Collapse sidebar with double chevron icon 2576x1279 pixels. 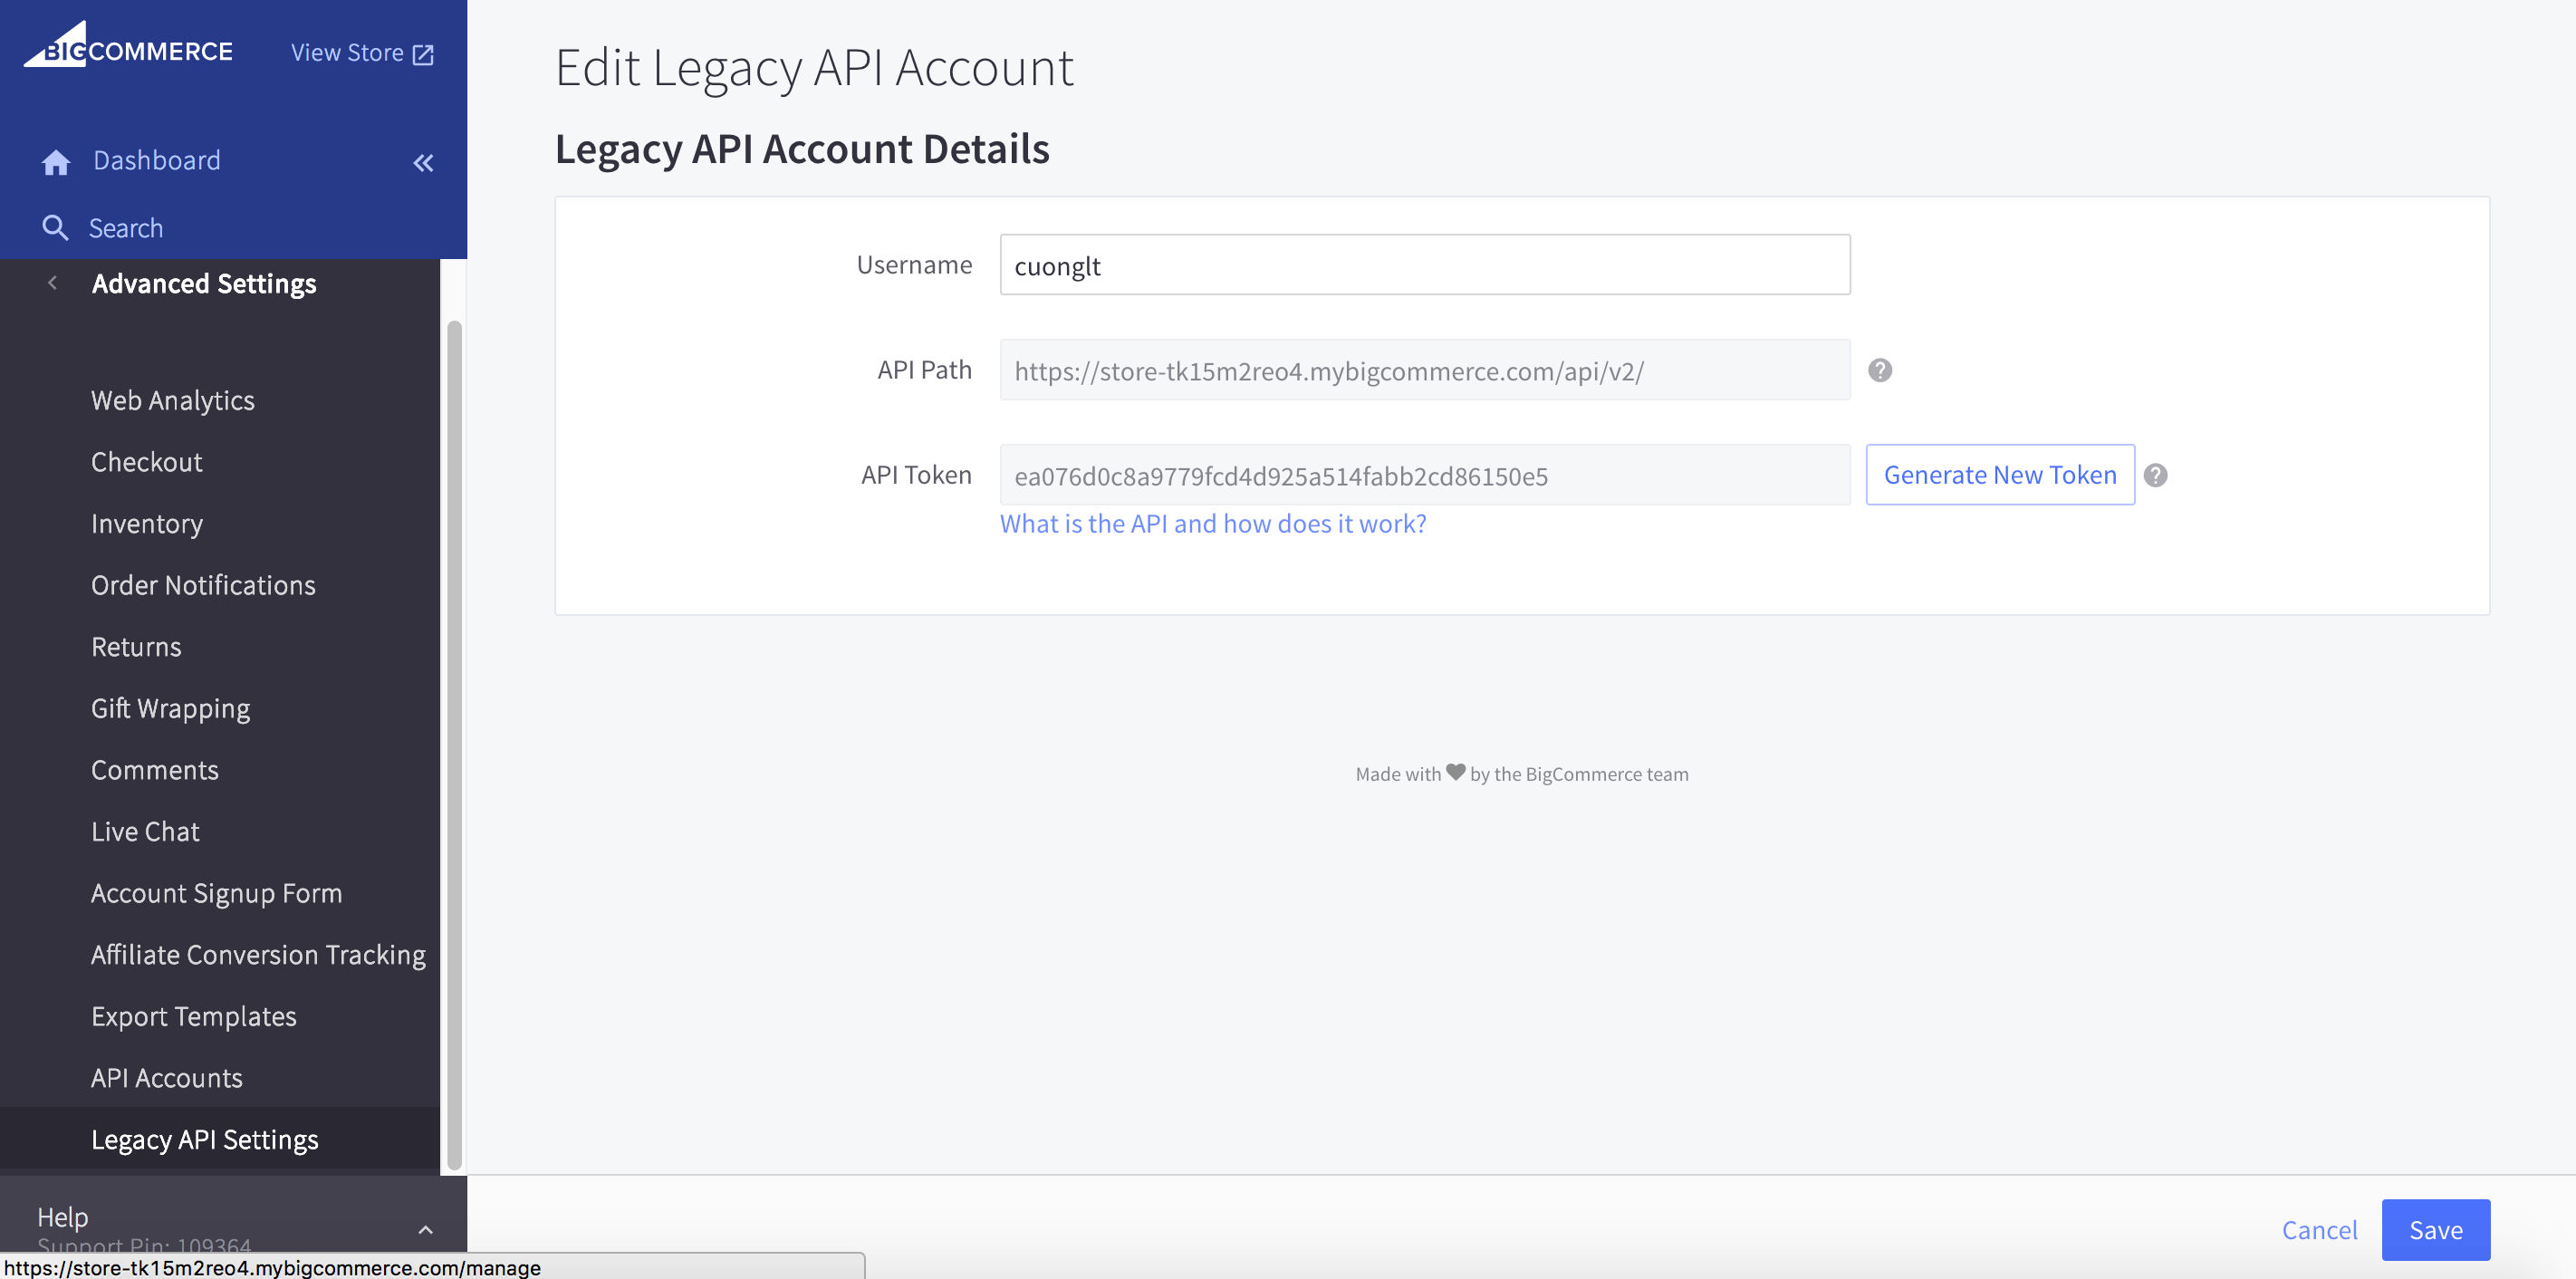click(423, 162)
